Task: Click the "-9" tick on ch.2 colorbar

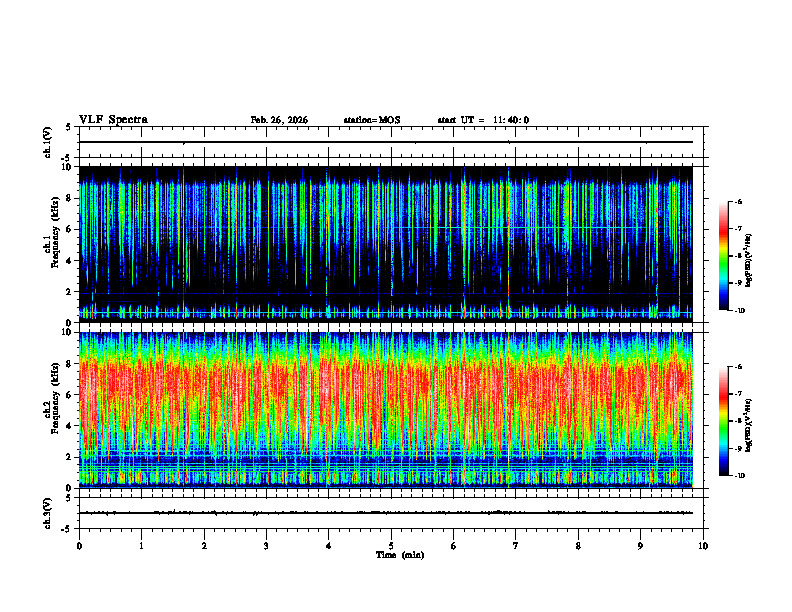Action: 738,448
